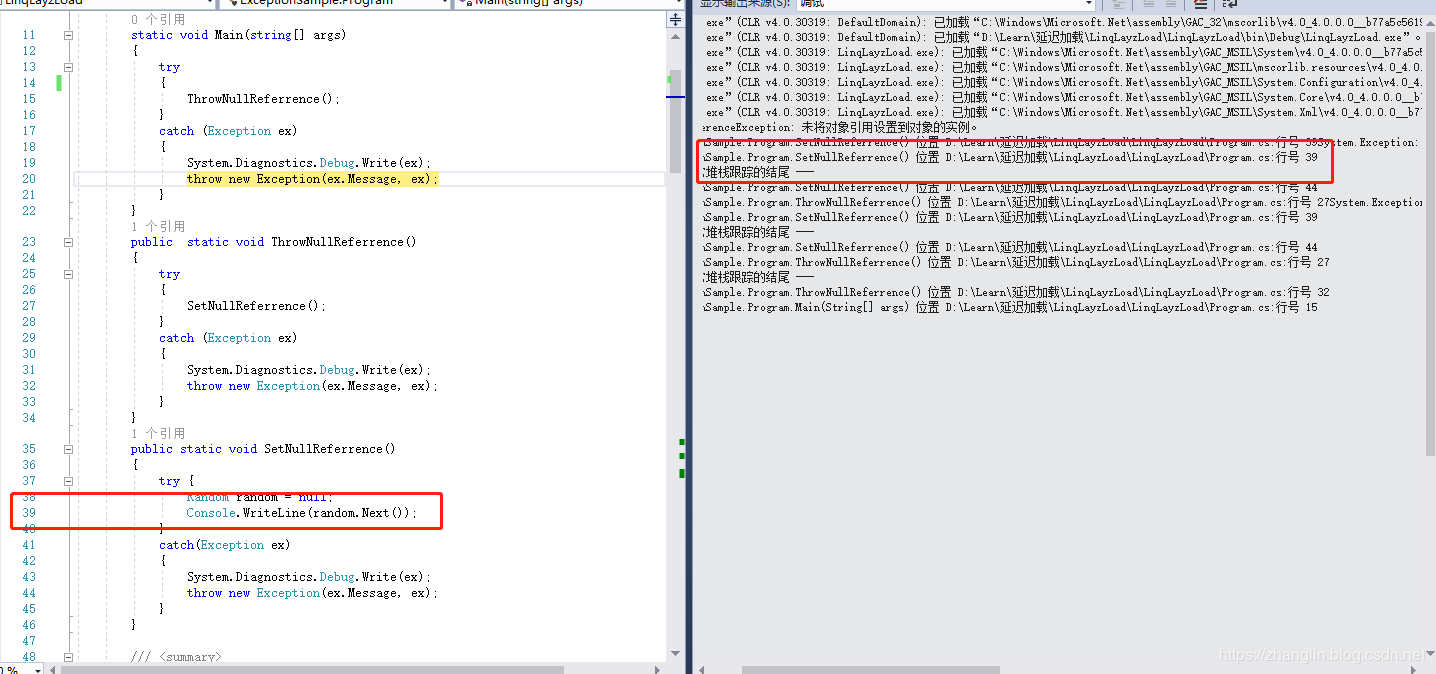Viewport: 1436px width, 674px height.
Task: Click 'System.Diagnostics.Debug.Write(ex);' on line 31
Action: tap(309, 370)
